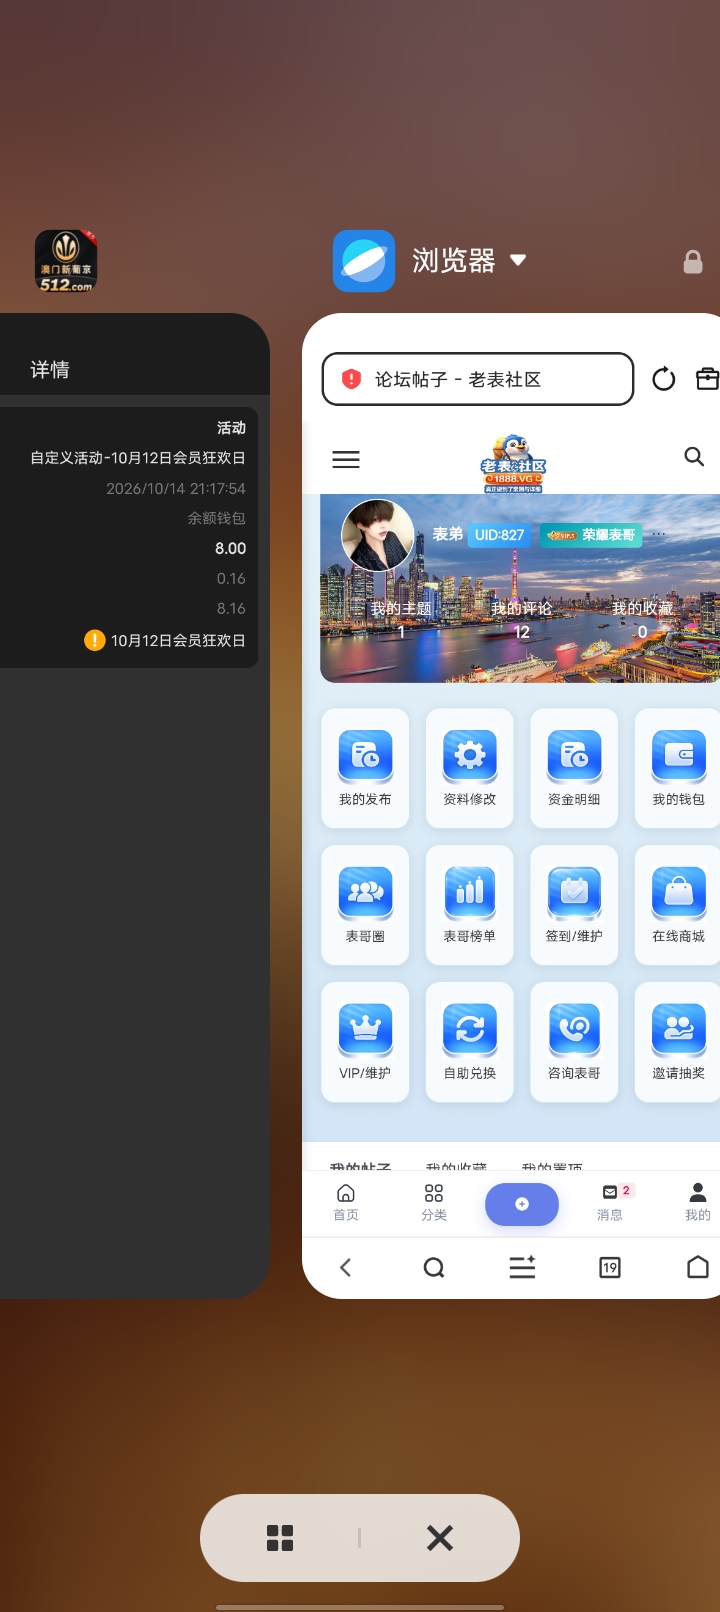Screen dimensions: 720x1612
Task: Open 在线商城 shop icon
Action: (x=679, y=892)
